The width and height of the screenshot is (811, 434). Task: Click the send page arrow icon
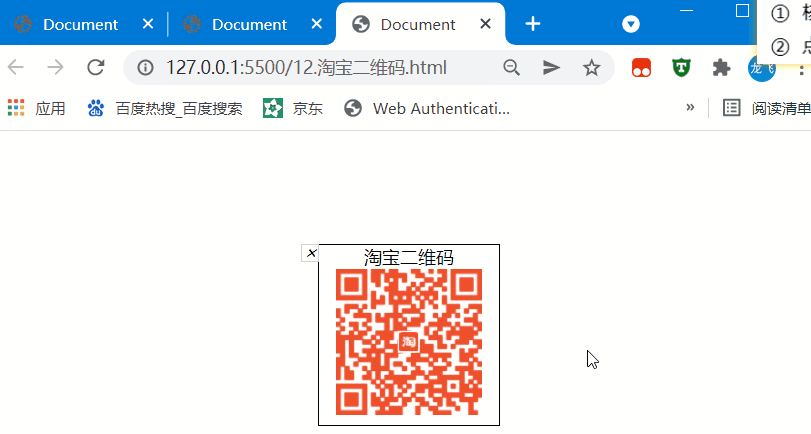coord(551,68)
